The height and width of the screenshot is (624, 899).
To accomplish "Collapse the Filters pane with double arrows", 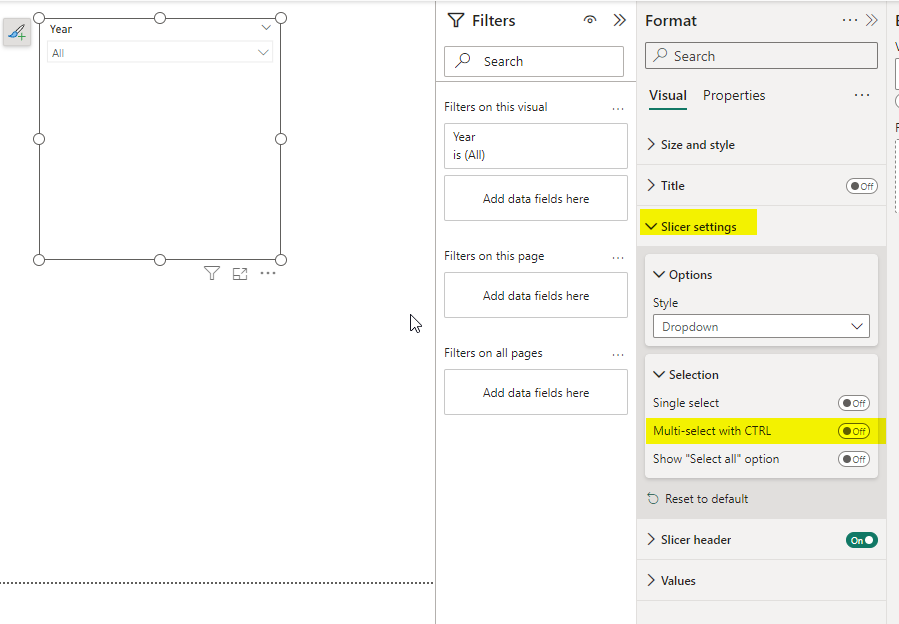I will [x=619, y=20].
